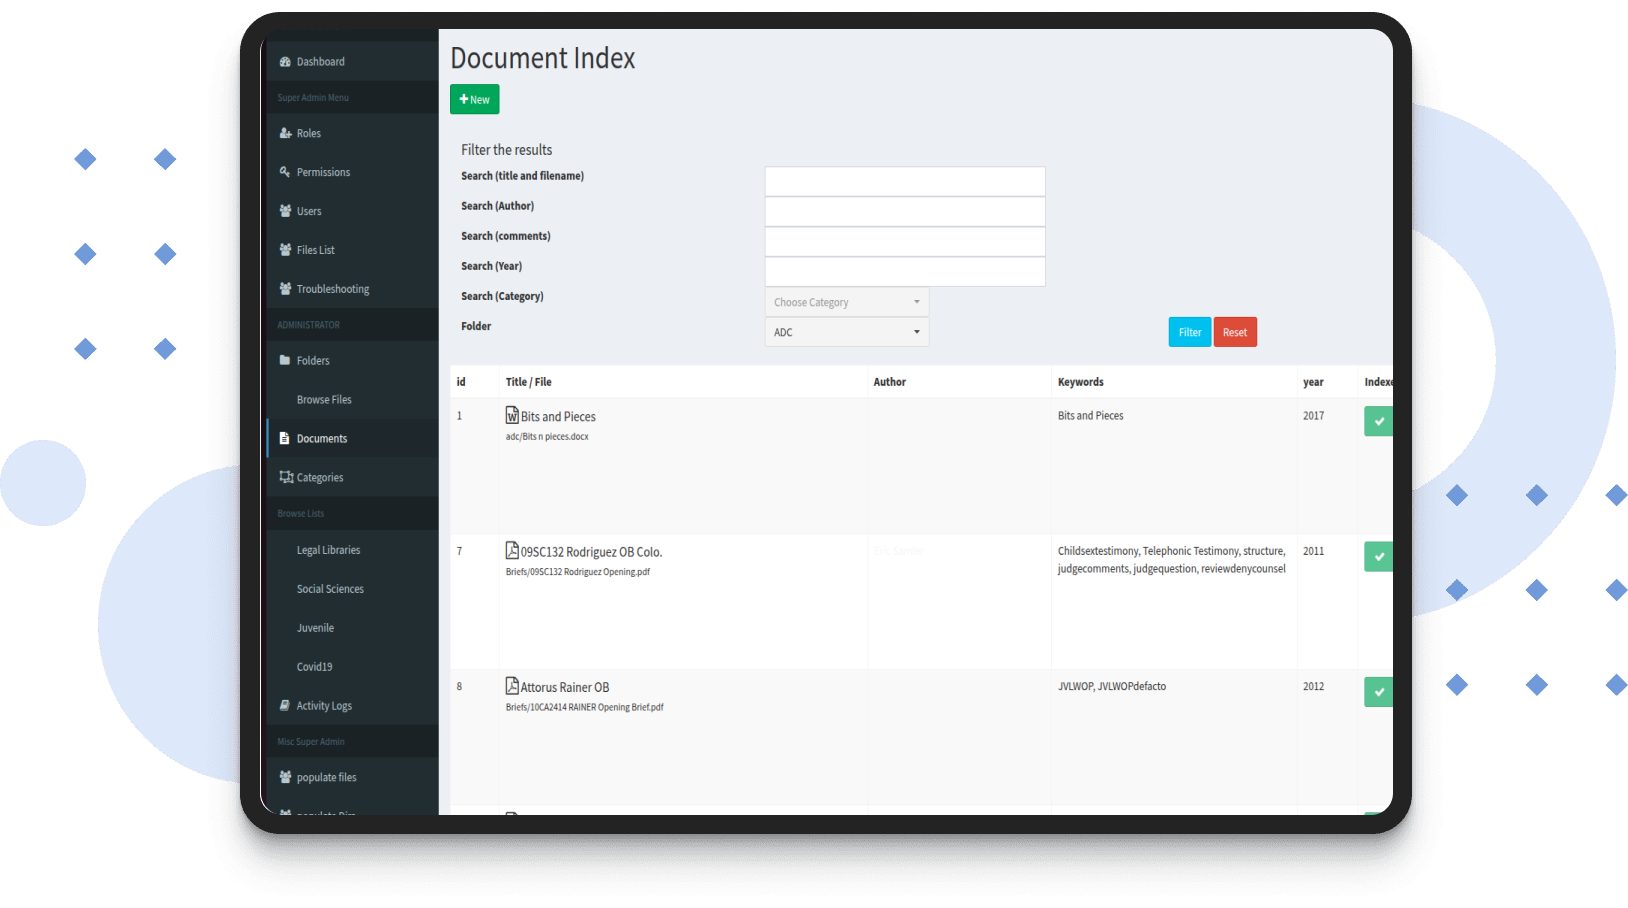Focus the Search title and filename field
The height and width of the screenshot is (908, 1628).
pos(905,181)
